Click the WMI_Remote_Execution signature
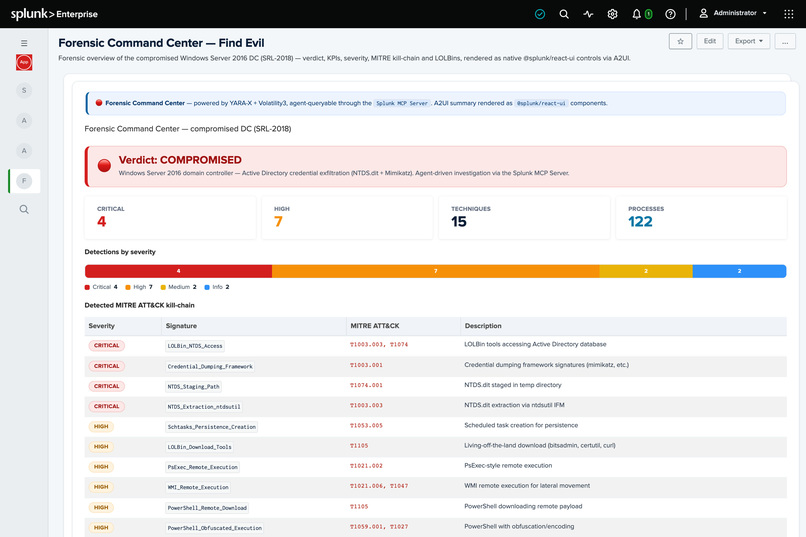The width and height of the screenshot is (806, 537). 198,487
